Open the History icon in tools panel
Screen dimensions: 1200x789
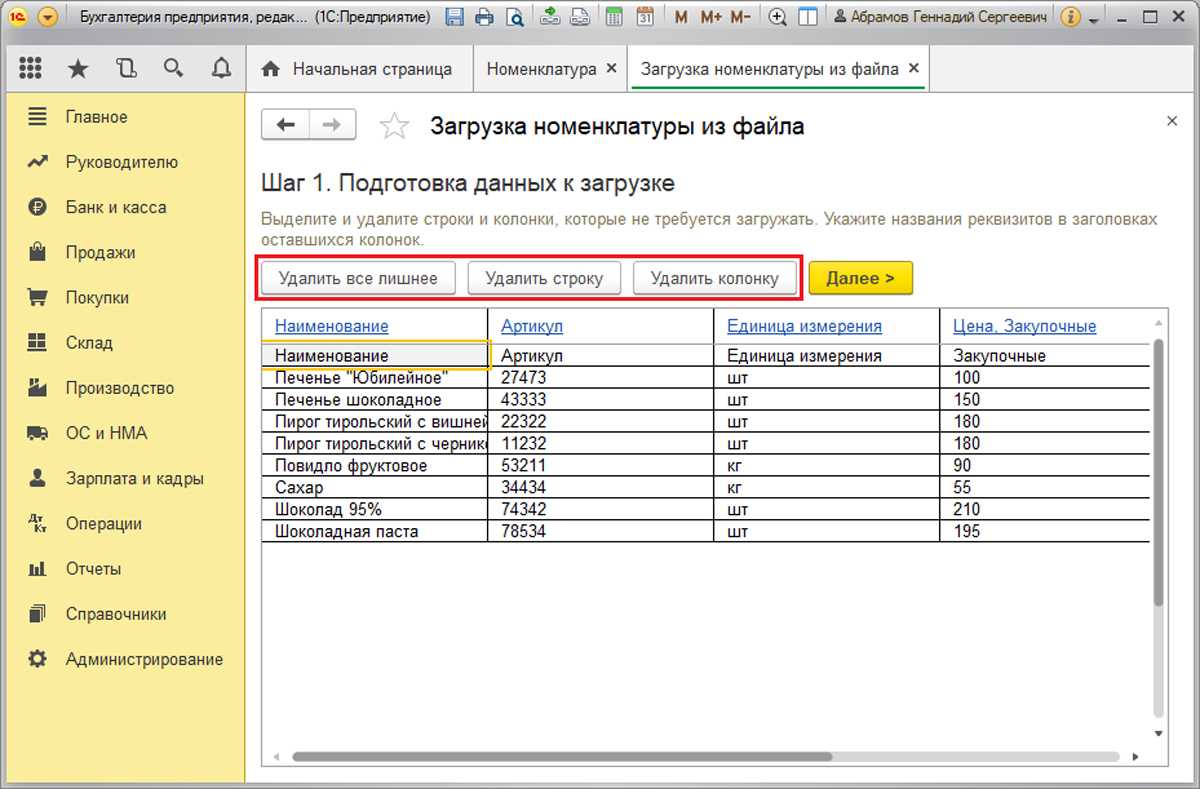pos(125,68)
